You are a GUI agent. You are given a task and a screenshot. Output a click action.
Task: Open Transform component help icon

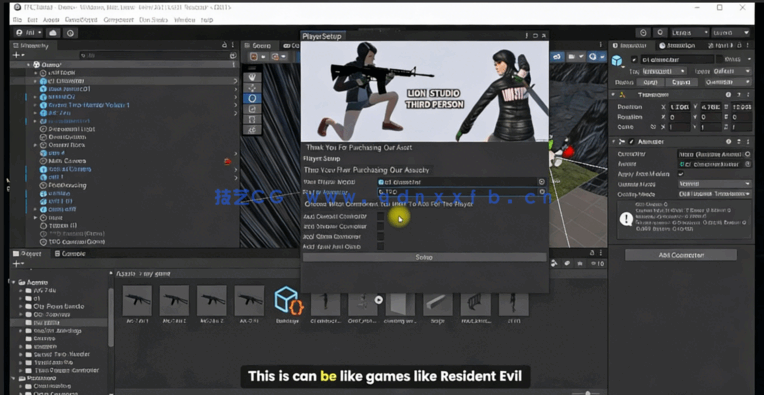[728, 94]
